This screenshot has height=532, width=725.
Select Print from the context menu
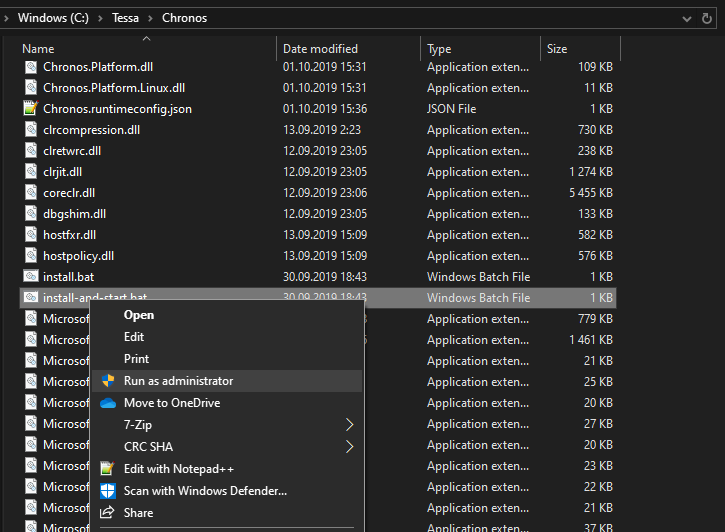136,359
